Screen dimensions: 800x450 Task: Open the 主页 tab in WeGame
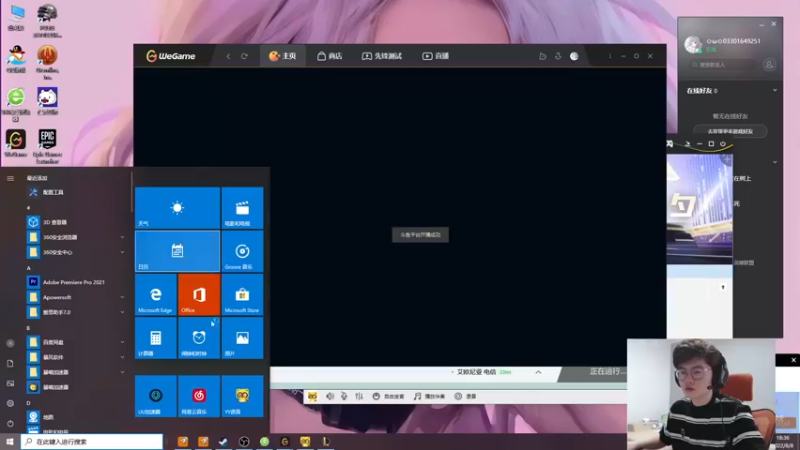coord(283,56)
